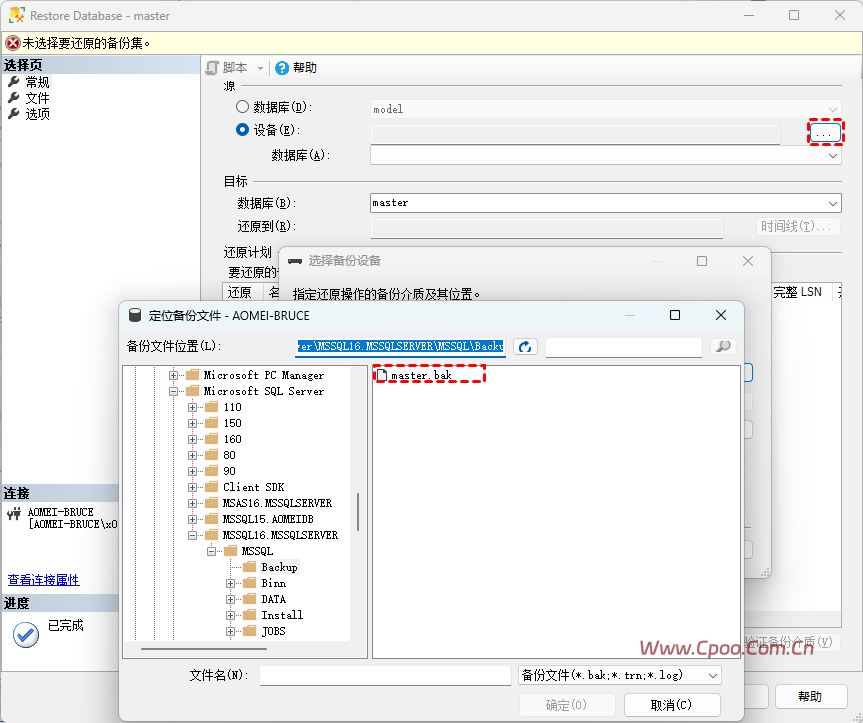Click the 定位备份文件 title database icon
The width and height of the screenshot is (863, 723).
click(135, 315)
